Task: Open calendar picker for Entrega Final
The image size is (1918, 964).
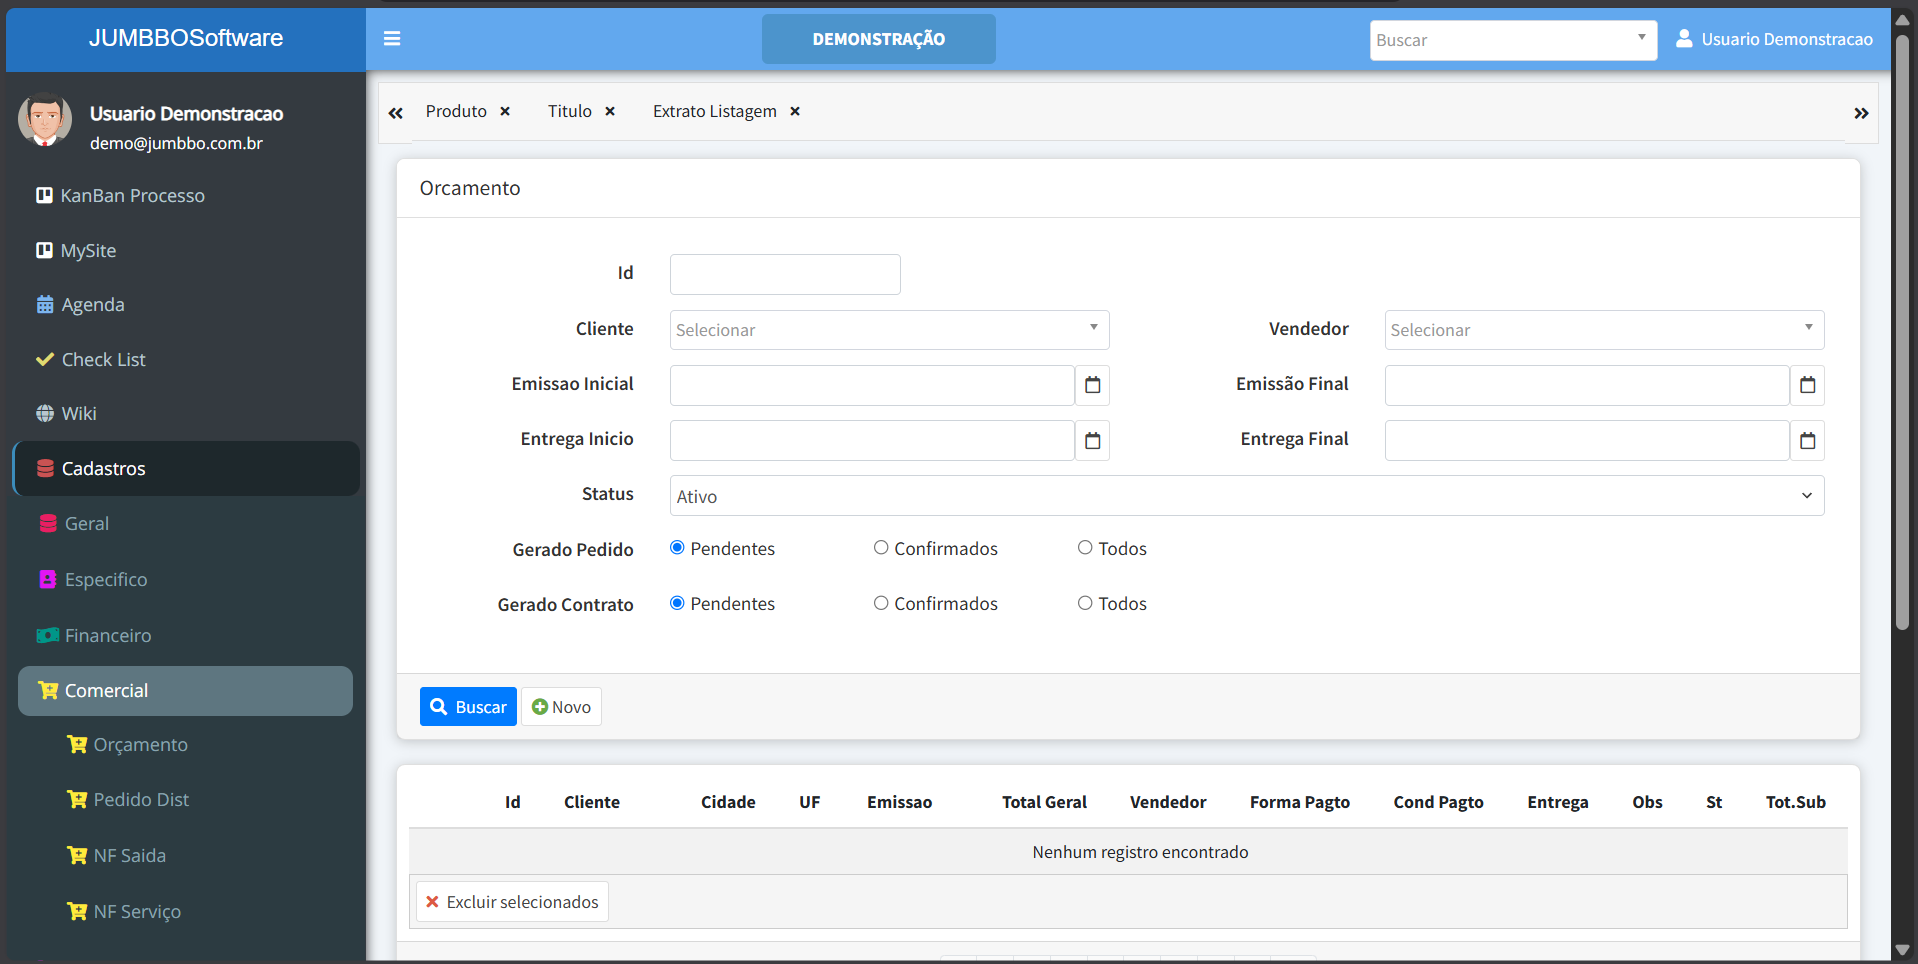Action: pyautogui.click(x=1808, y=440)
